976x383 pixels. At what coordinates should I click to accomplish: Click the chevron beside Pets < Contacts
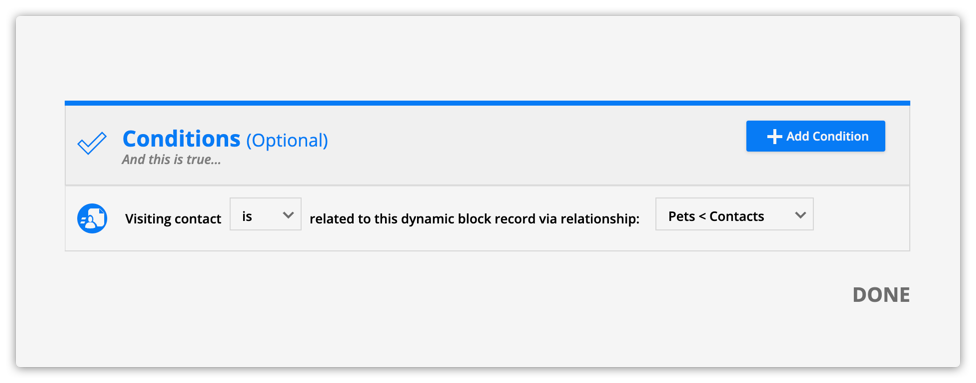(x=800, y=215)
